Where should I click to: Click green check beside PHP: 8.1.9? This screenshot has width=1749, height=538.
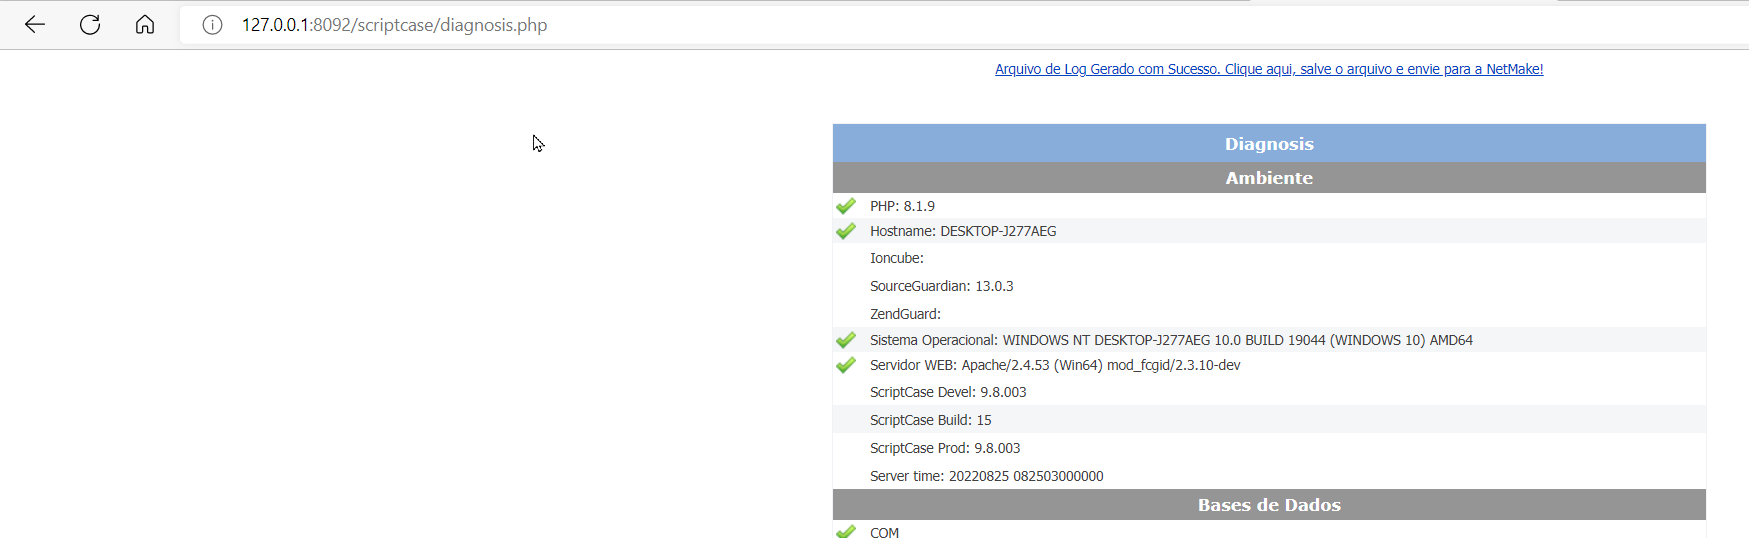(x=846, y=206)
